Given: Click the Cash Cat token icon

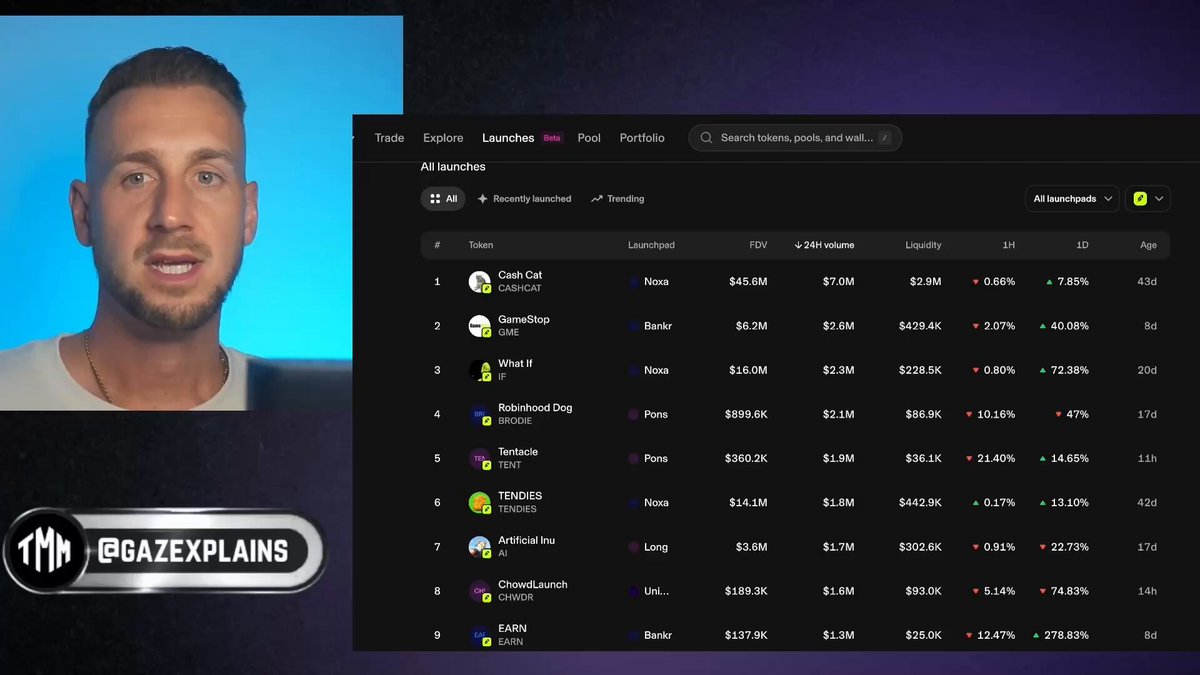Looking at the screenshot, I should coord(480,282).
